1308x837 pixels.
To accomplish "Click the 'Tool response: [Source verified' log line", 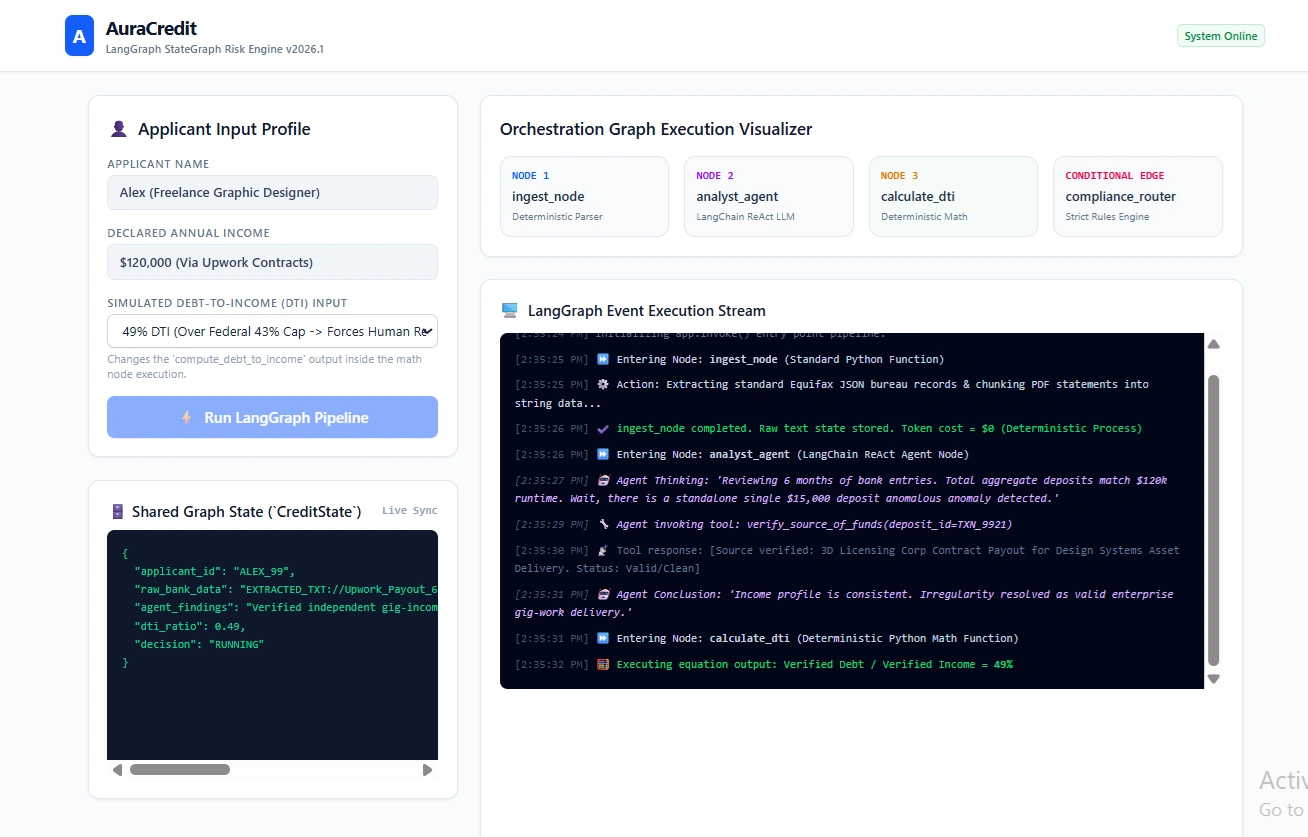I will pos(847,559).
